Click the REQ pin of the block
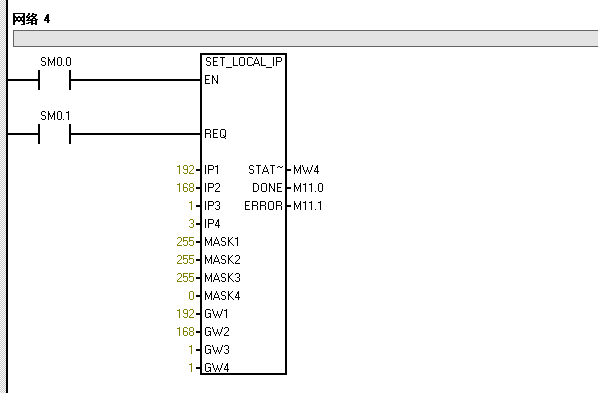Image resolution: width=598 pixels, height=393 pixels. click(215, 134)
